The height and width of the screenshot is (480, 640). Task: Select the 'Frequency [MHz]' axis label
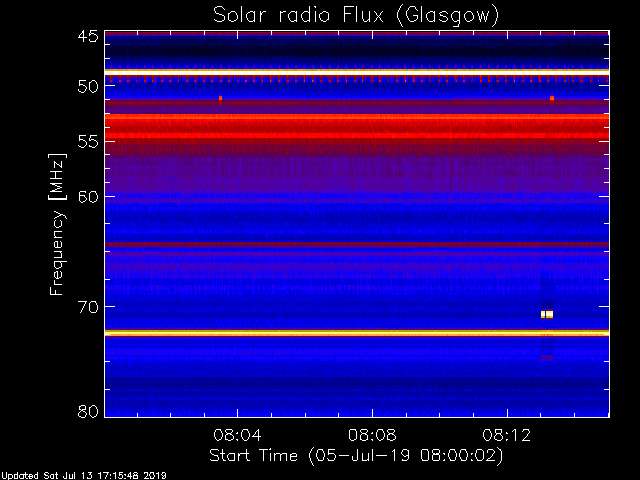(x=57, y=224)
